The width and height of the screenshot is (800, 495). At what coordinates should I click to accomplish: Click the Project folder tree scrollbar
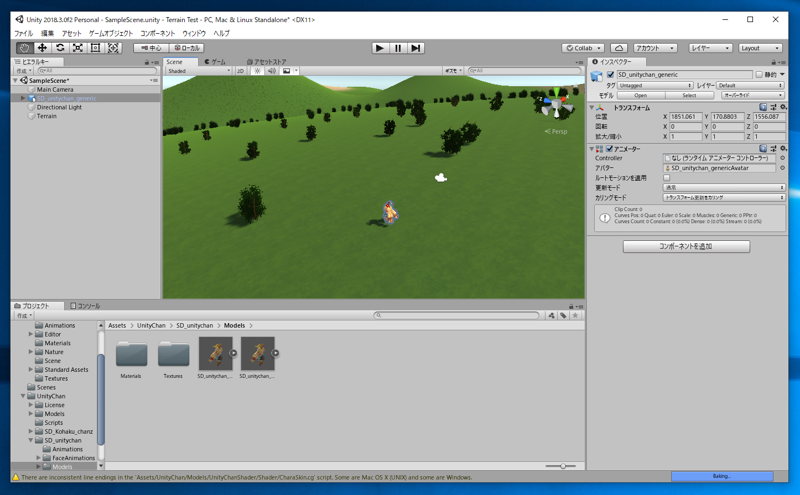[101, 399]
